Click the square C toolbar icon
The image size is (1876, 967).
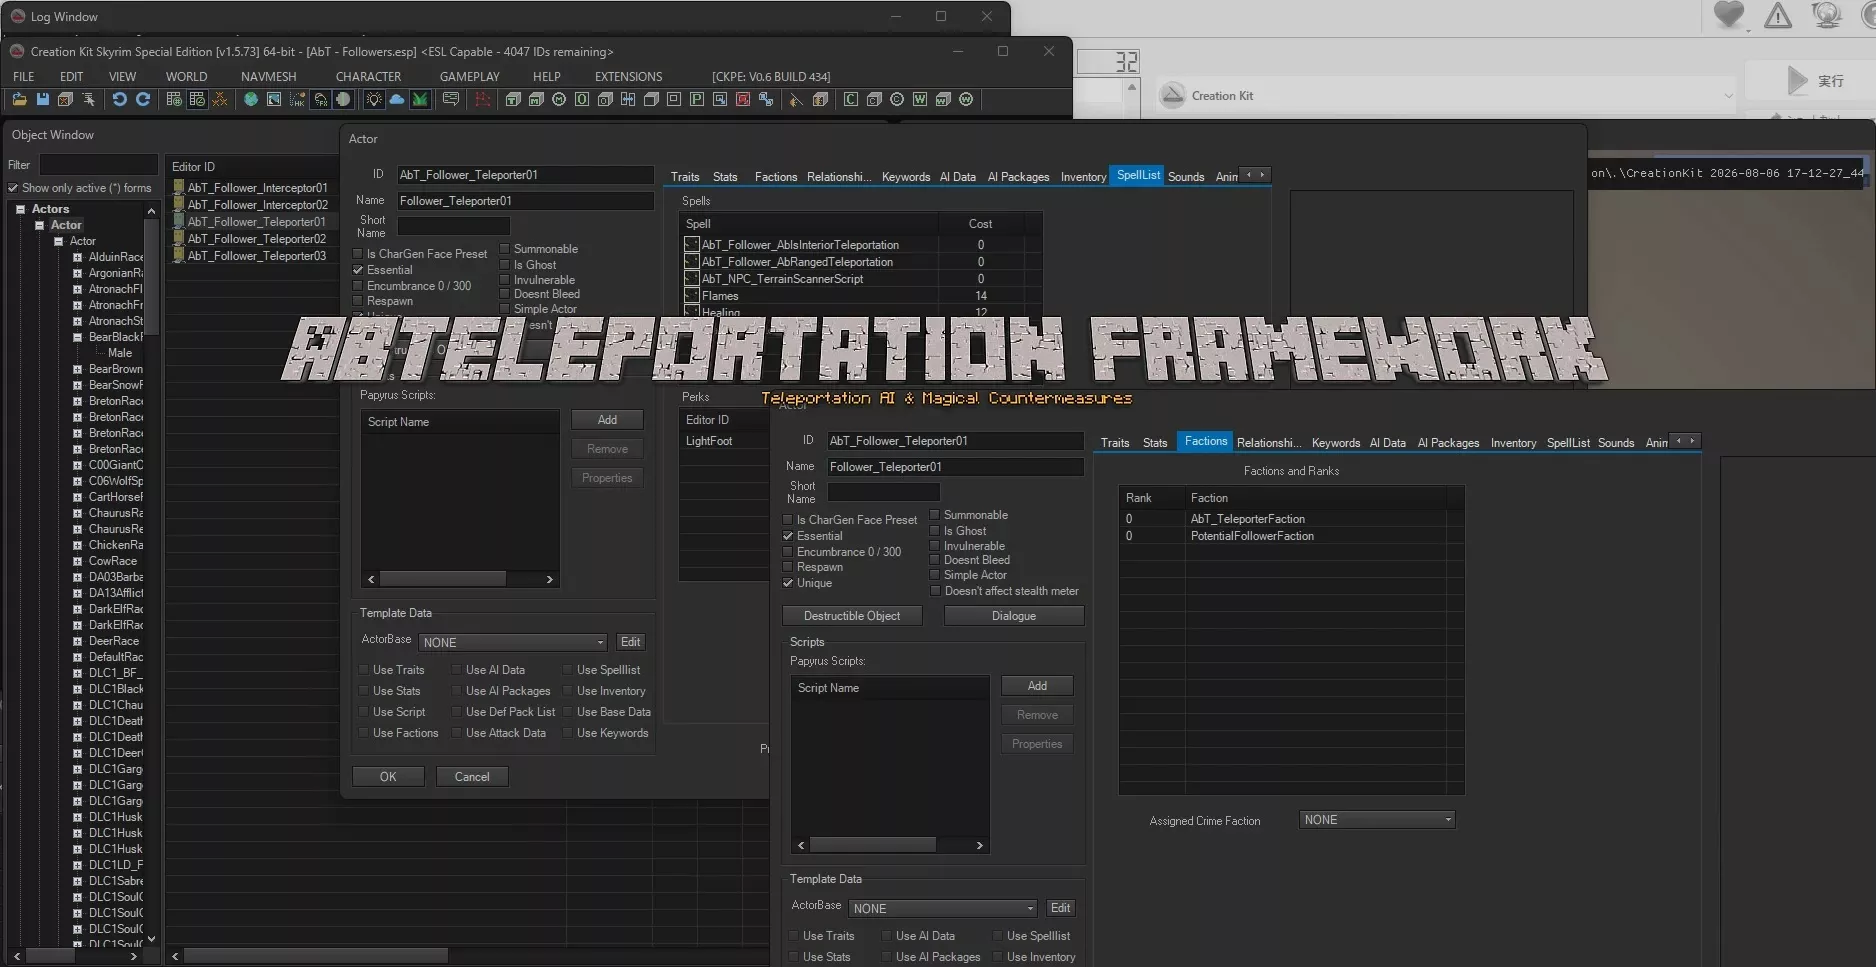[x=851, y=99]
